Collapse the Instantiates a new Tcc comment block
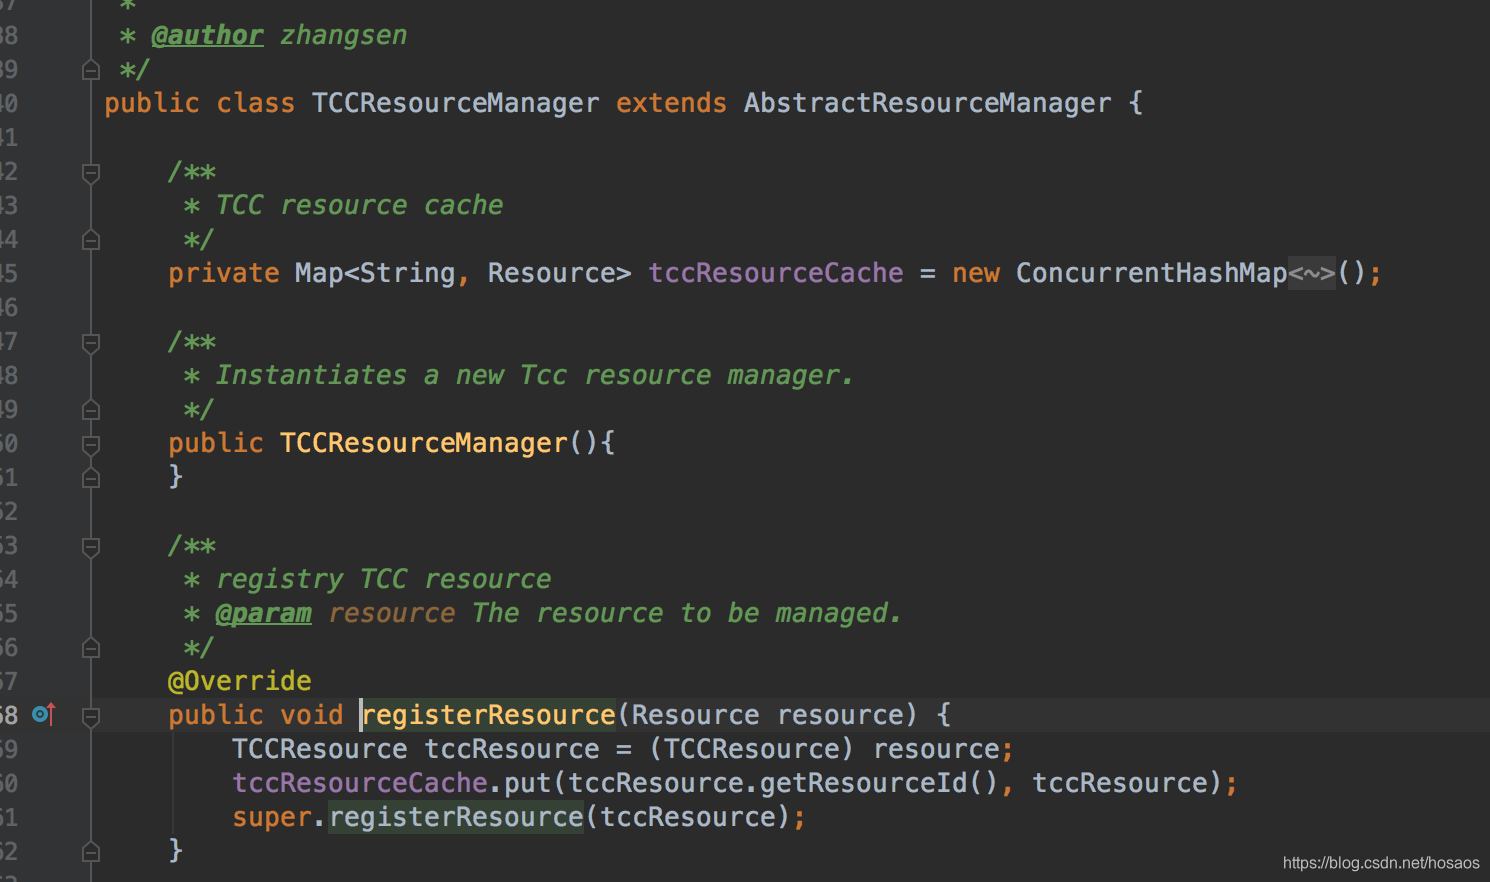The height and width of the screenshot is (882, 1490). pyautogui.click(x=91, y=343)
